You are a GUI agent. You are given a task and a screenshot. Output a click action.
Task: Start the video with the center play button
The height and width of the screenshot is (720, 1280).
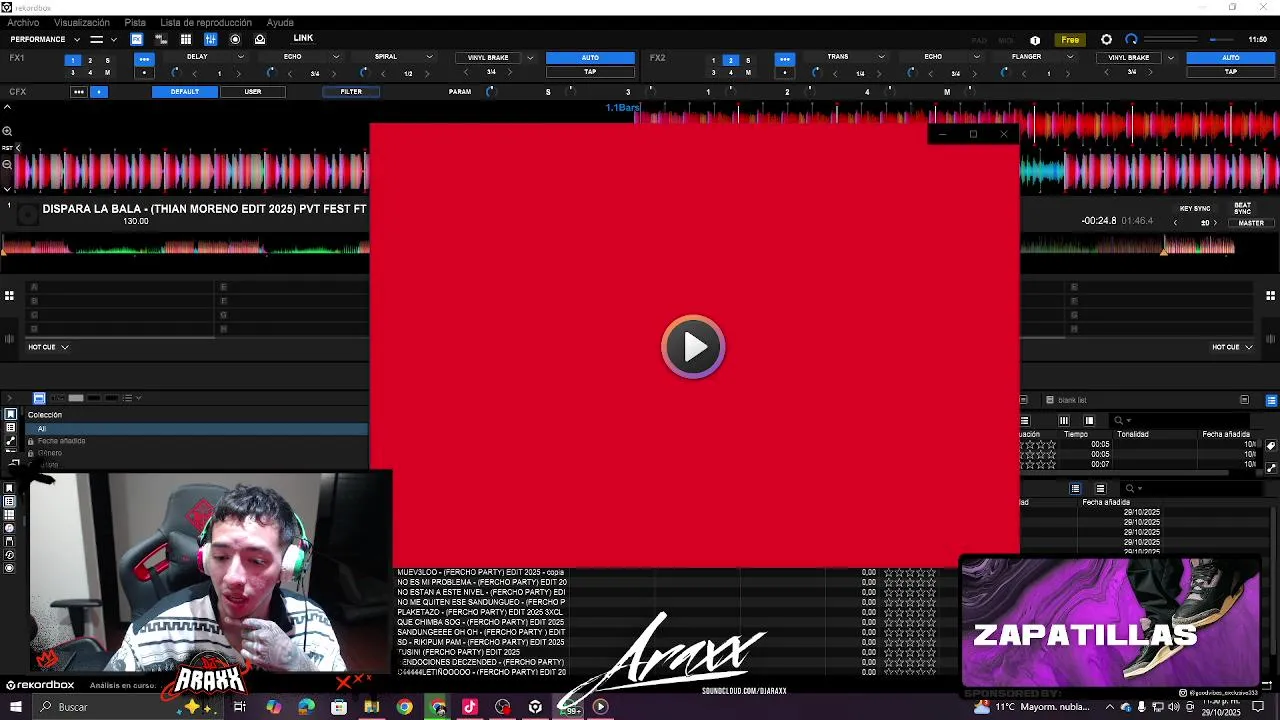coord(693,347)
